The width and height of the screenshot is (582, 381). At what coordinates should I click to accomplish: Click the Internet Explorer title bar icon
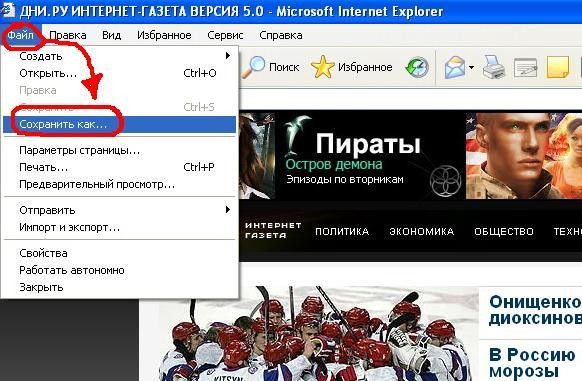click(x=8, y=10)
